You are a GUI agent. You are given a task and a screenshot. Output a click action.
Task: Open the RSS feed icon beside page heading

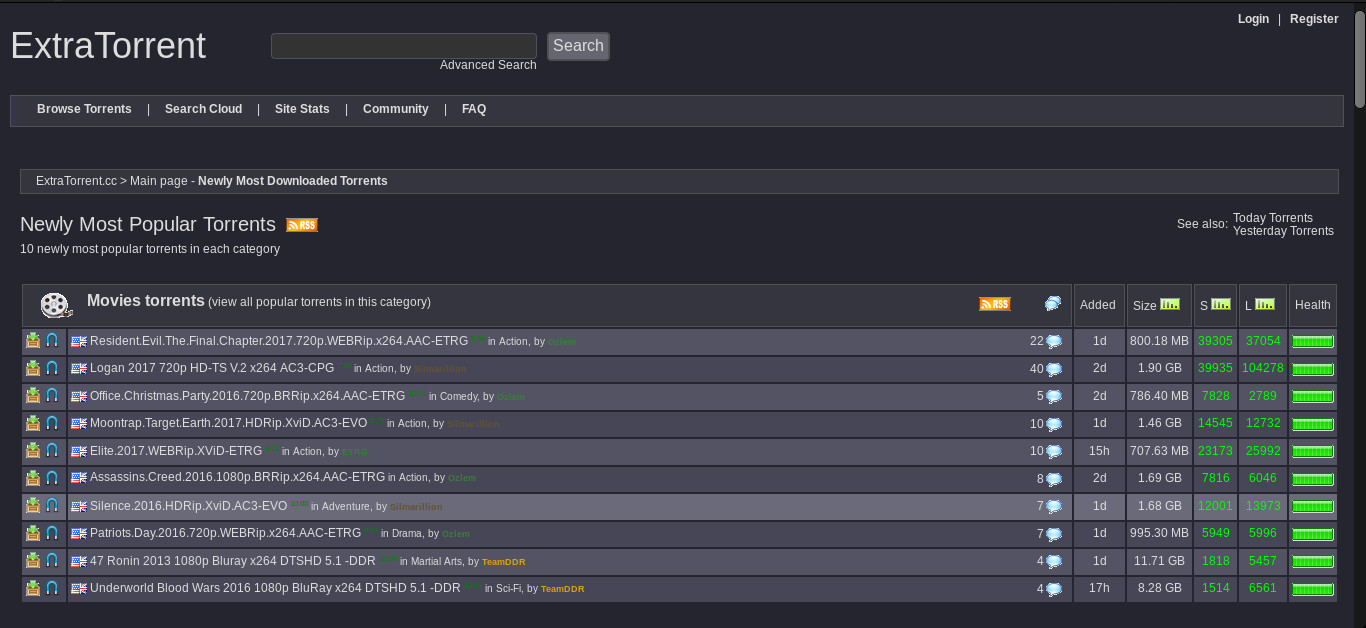pyautogui.click(x=301, y=225)
